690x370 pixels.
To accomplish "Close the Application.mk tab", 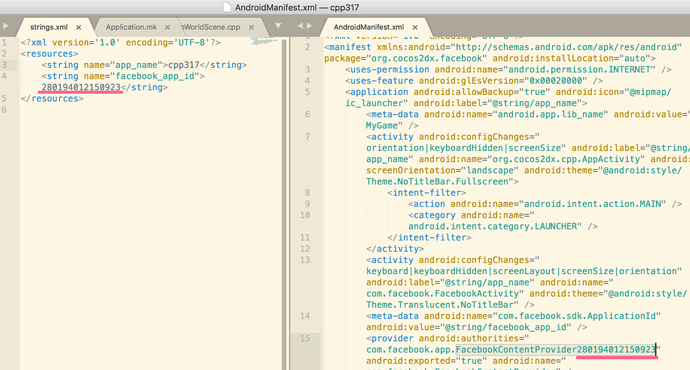I will pos(167,27).
